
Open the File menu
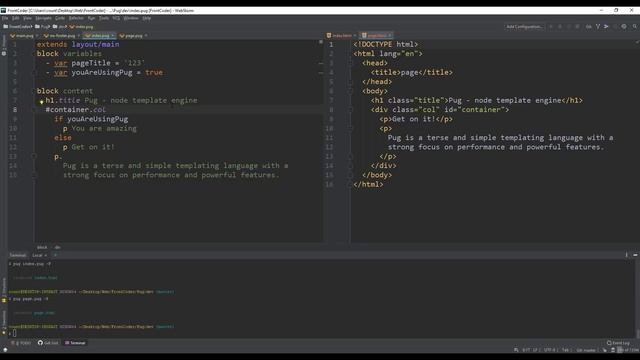pyautogui.click(x=5, y=18)
